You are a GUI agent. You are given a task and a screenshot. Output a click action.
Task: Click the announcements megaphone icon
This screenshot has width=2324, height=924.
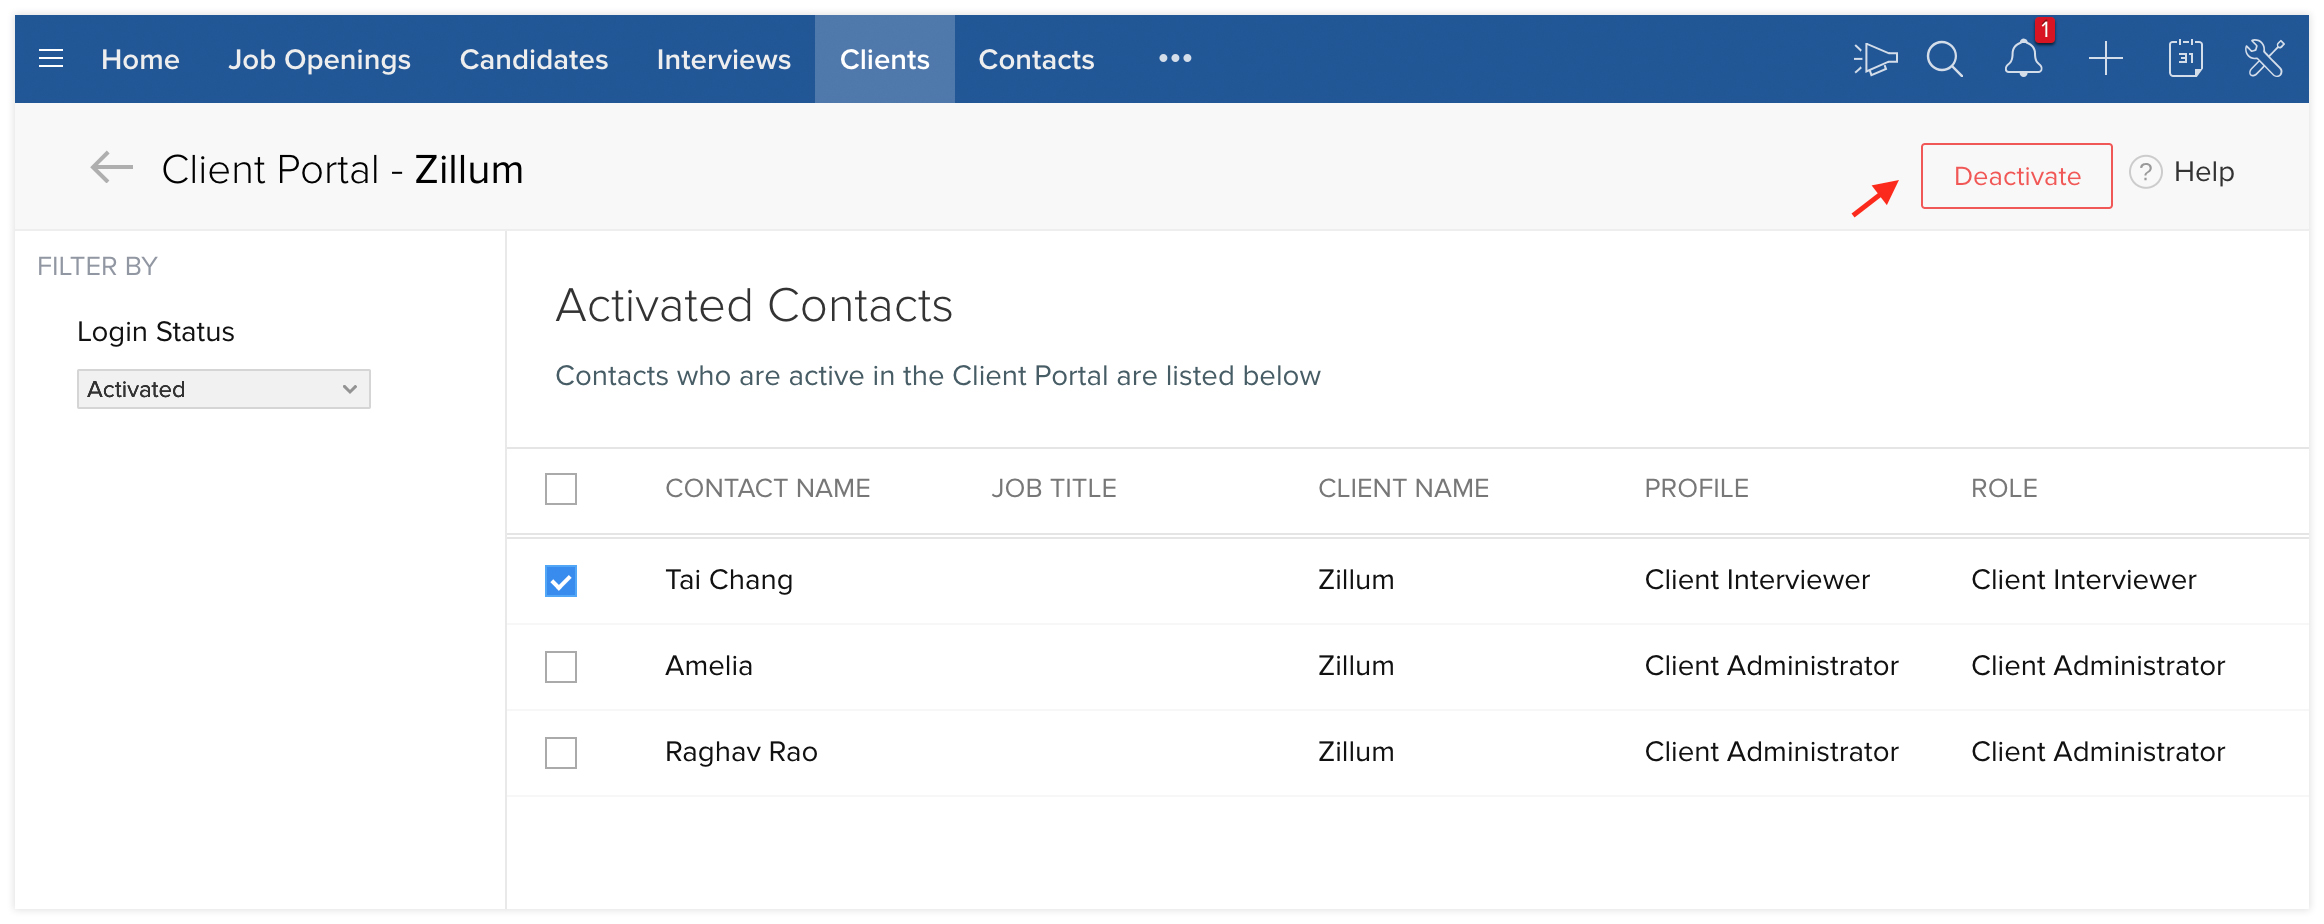coord(1875,59)
